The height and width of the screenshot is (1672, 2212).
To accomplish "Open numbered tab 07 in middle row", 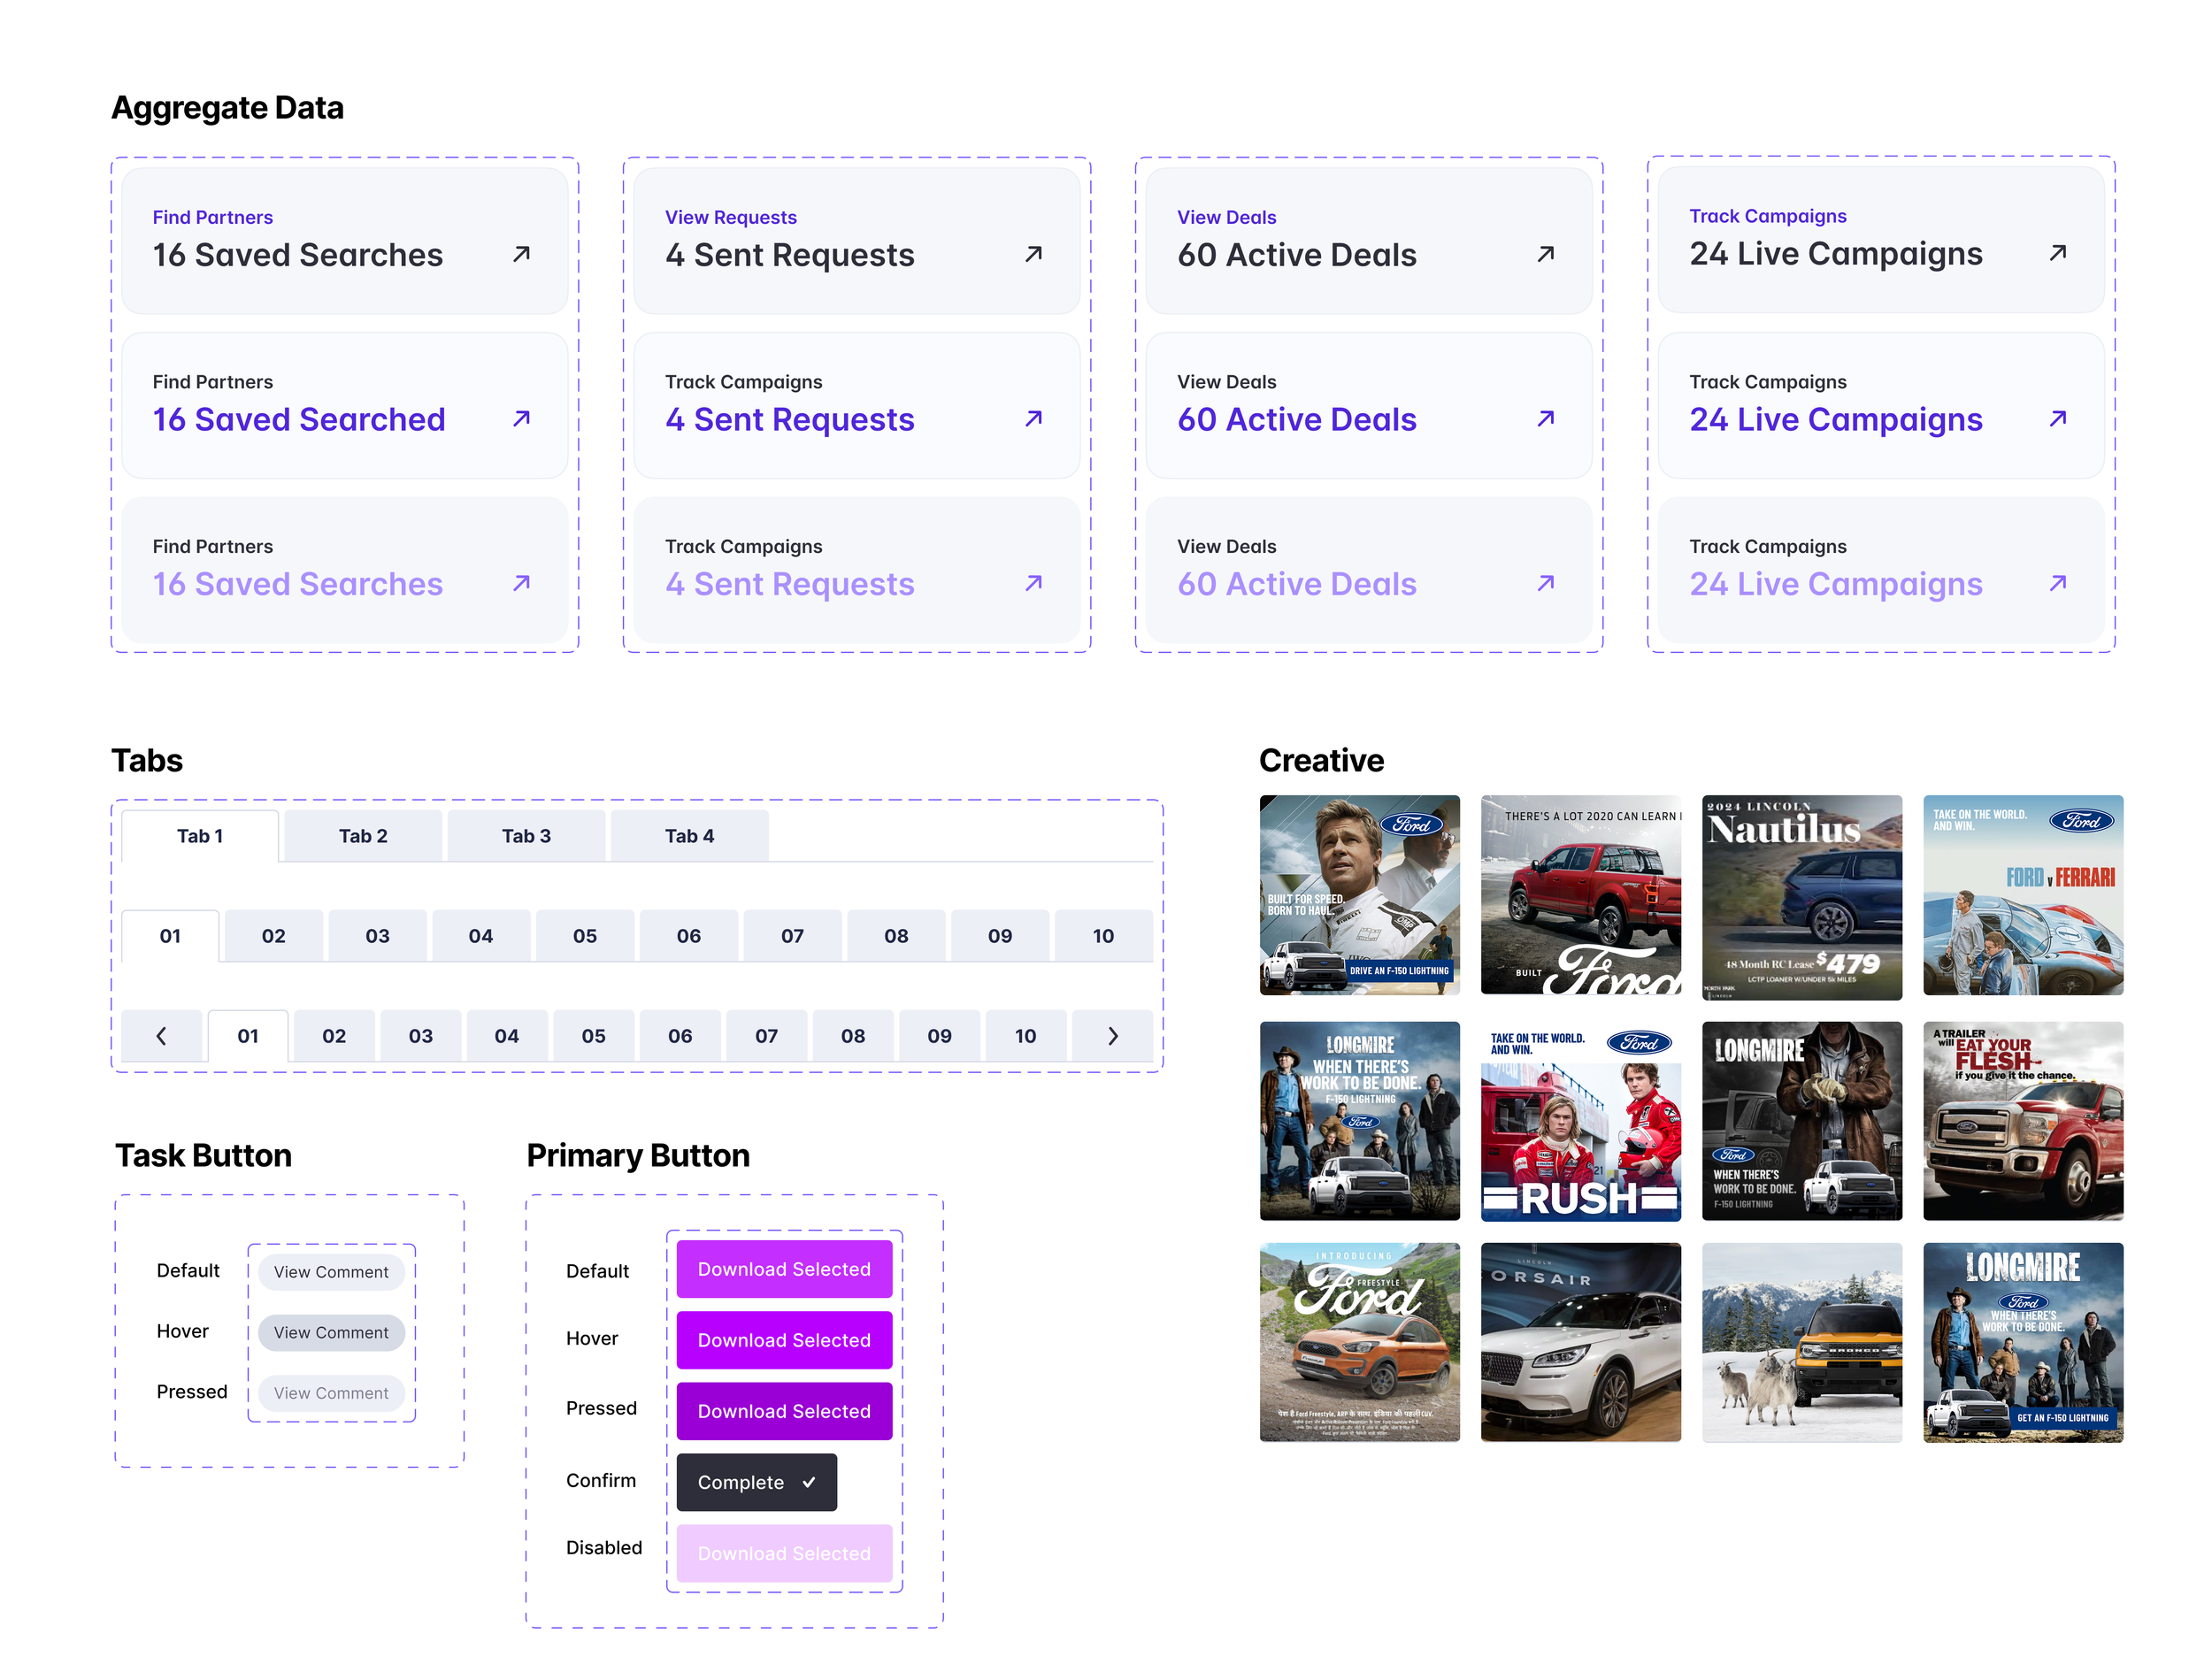I will 792,936.
